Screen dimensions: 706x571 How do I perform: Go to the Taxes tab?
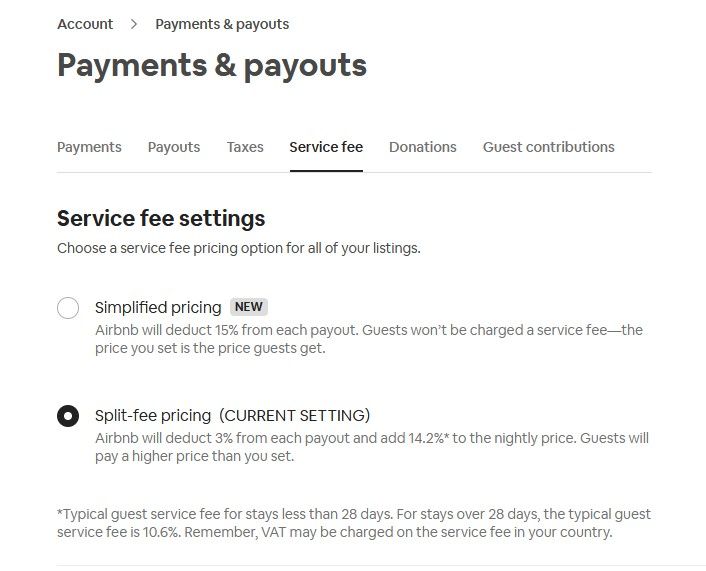(245, 147)
